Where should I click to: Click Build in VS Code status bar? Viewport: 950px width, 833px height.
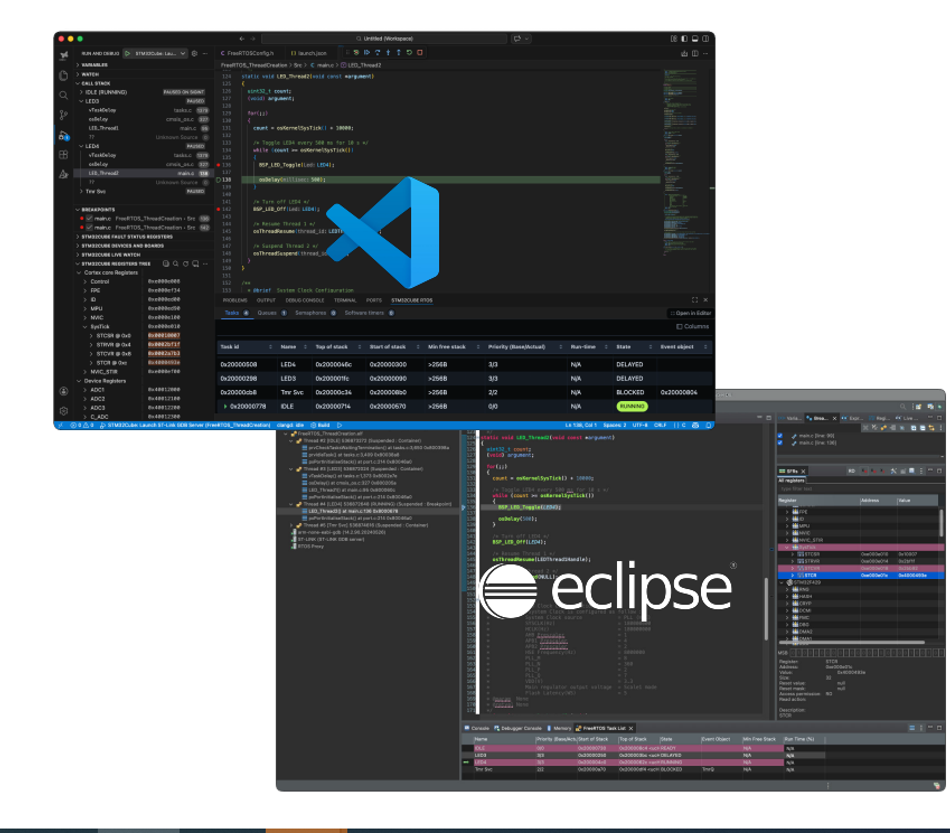[321, 425]
